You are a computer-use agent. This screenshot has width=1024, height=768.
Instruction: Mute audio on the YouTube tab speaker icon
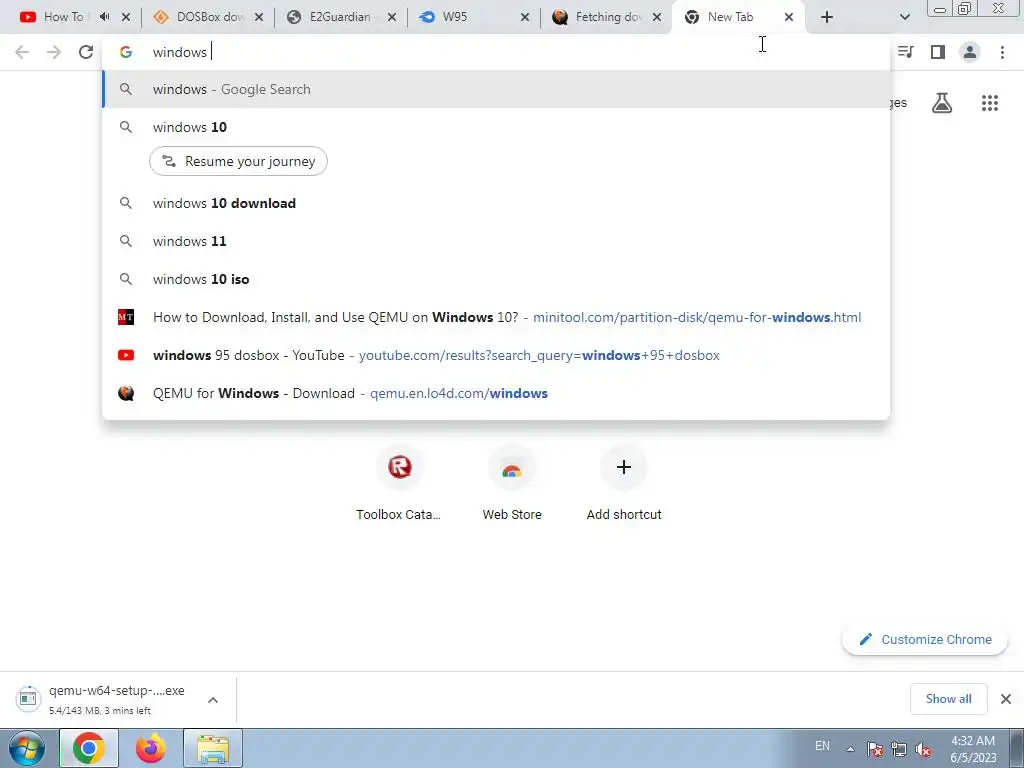104,17
